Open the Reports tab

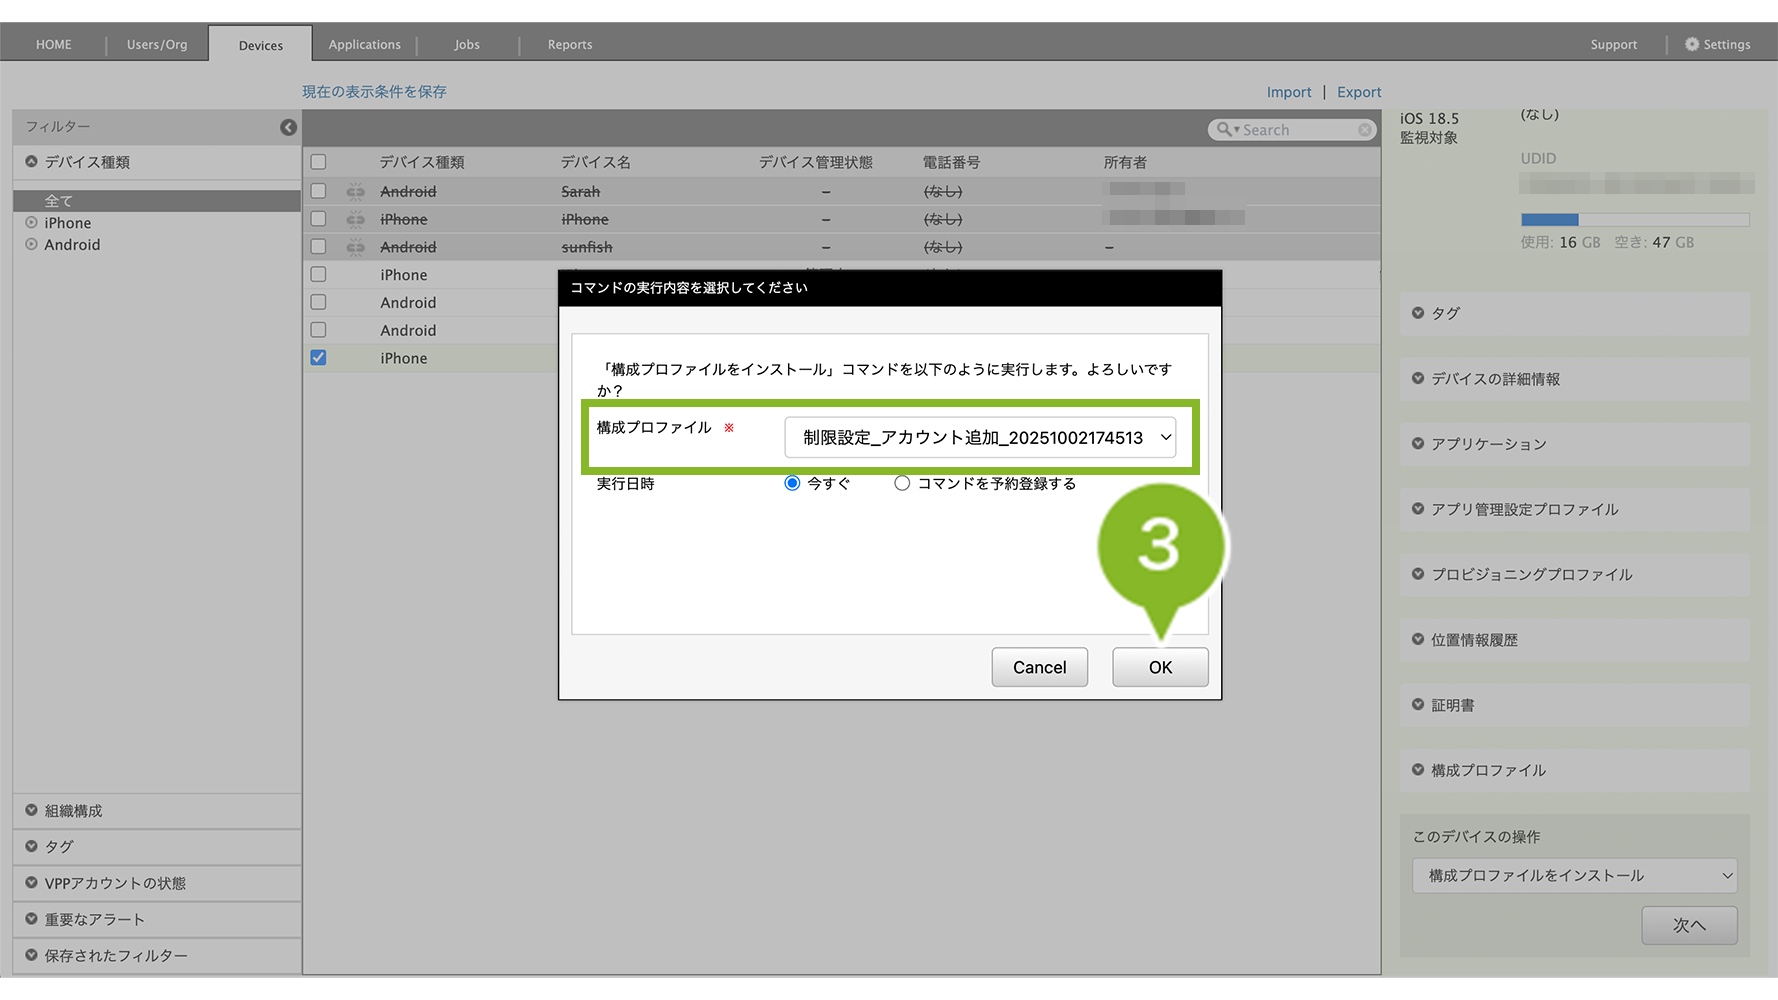click(569, 45)
